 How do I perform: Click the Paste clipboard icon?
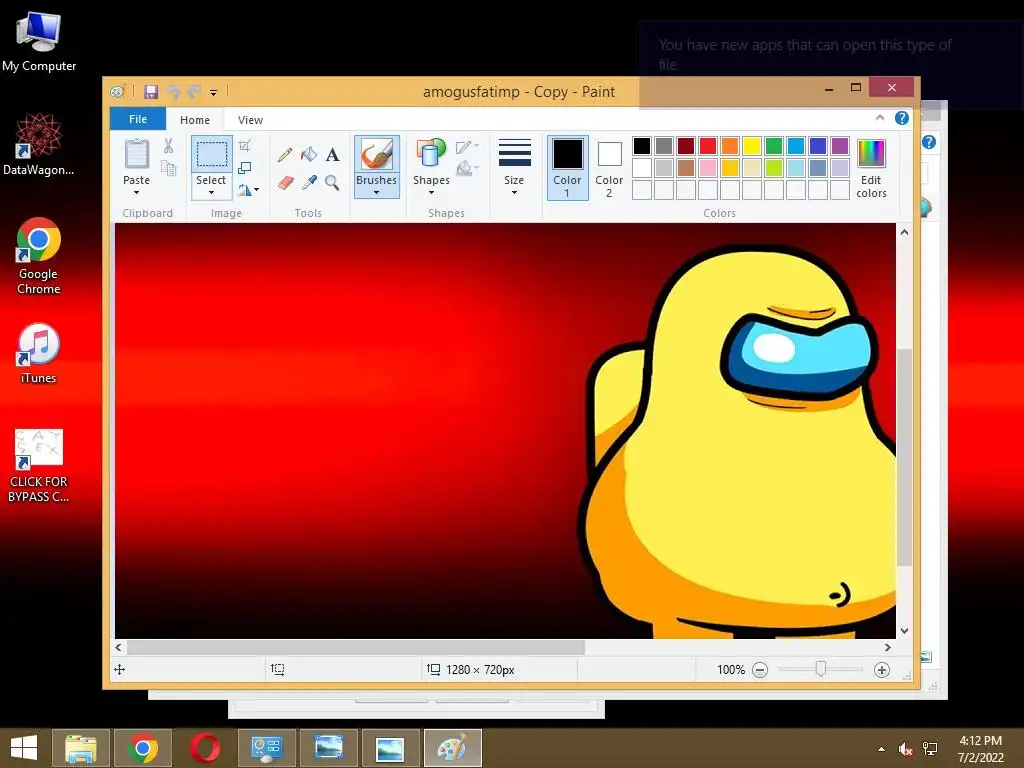tap(136, 154)
